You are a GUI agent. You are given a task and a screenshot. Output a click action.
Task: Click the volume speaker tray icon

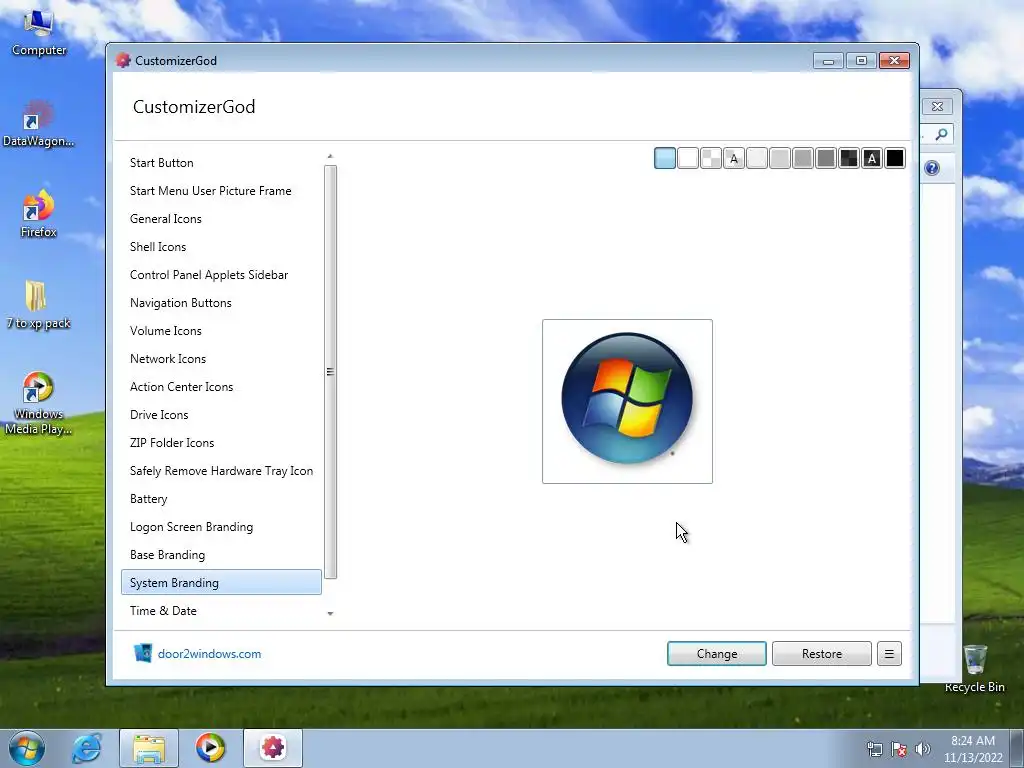click(923, 749)
